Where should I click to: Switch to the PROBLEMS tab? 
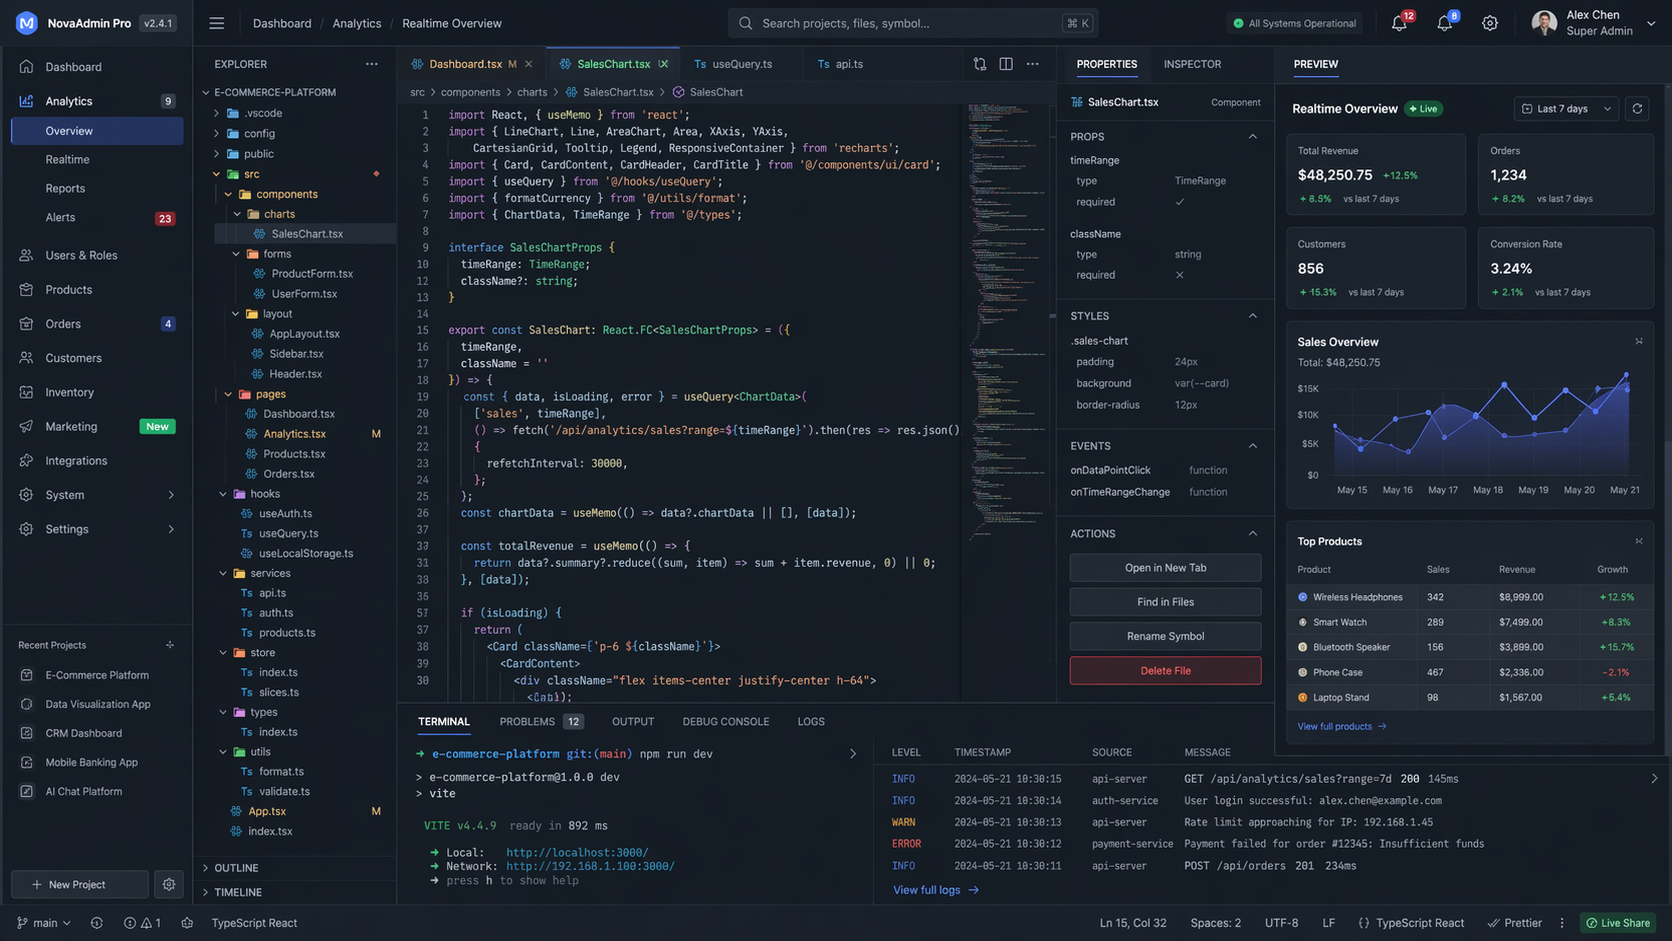coord(541,721)
